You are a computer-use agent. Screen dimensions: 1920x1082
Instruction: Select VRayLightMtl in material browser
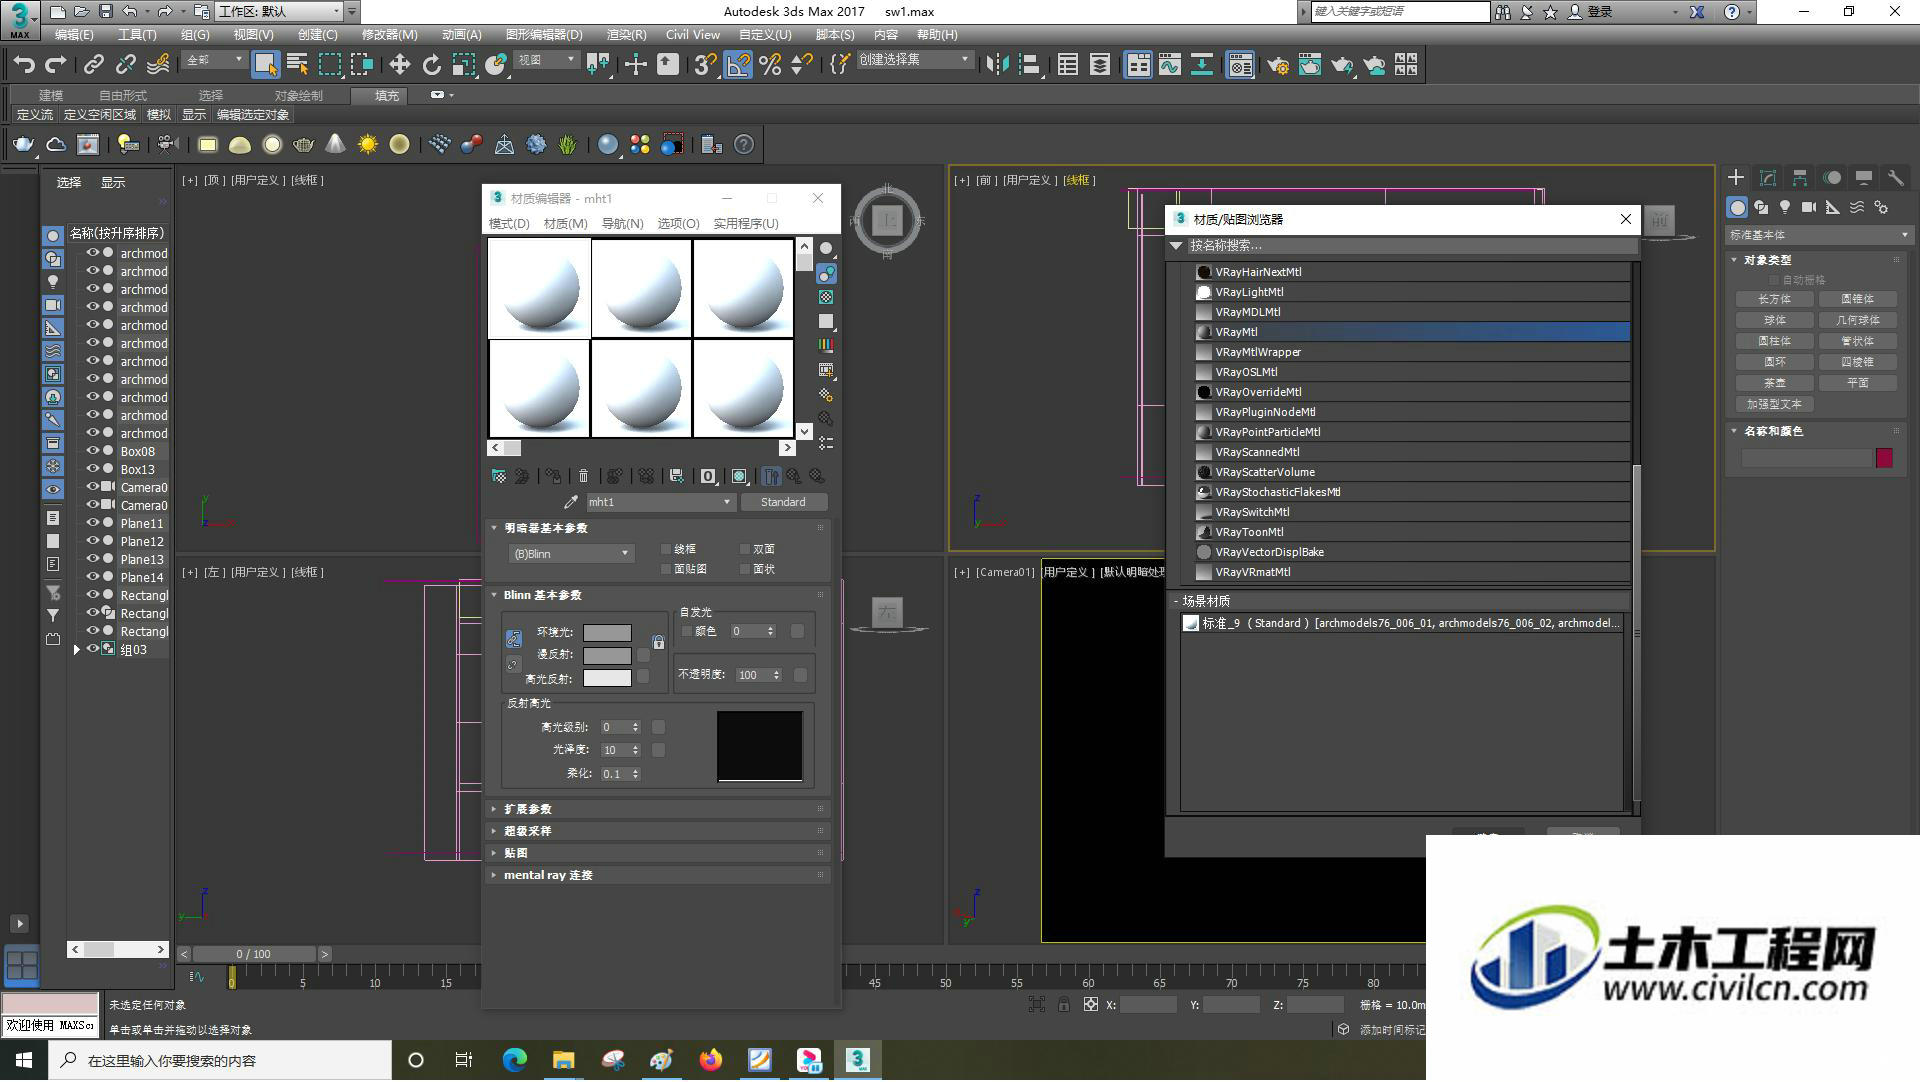(x=1412, y=292)
